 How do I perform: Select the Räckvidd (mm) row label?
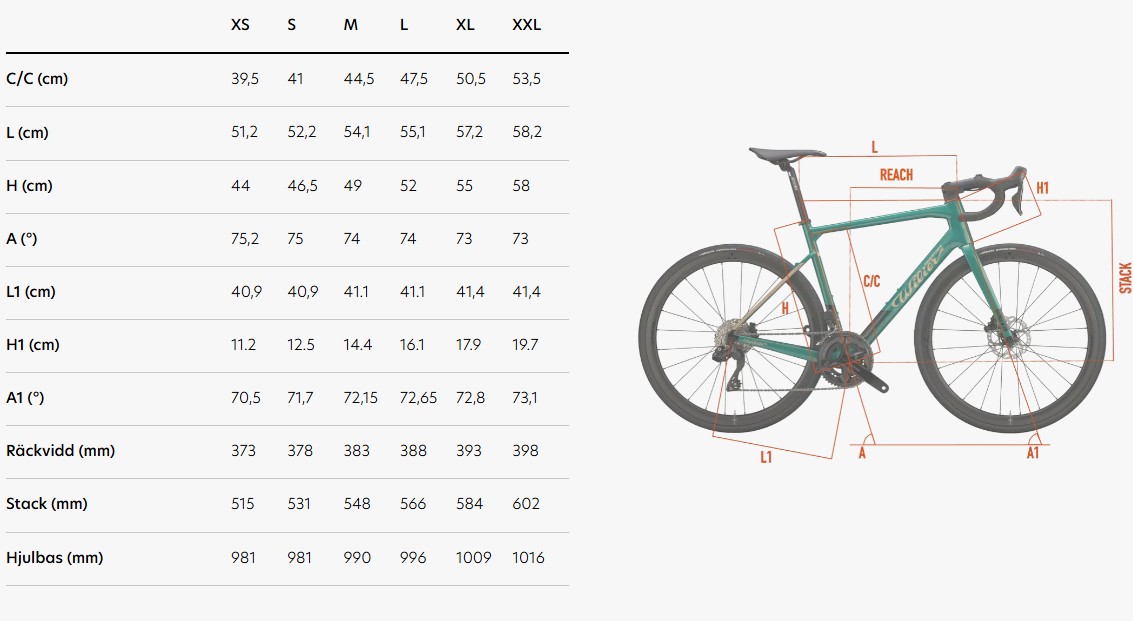pyautogui.click(x=61, y=450)
